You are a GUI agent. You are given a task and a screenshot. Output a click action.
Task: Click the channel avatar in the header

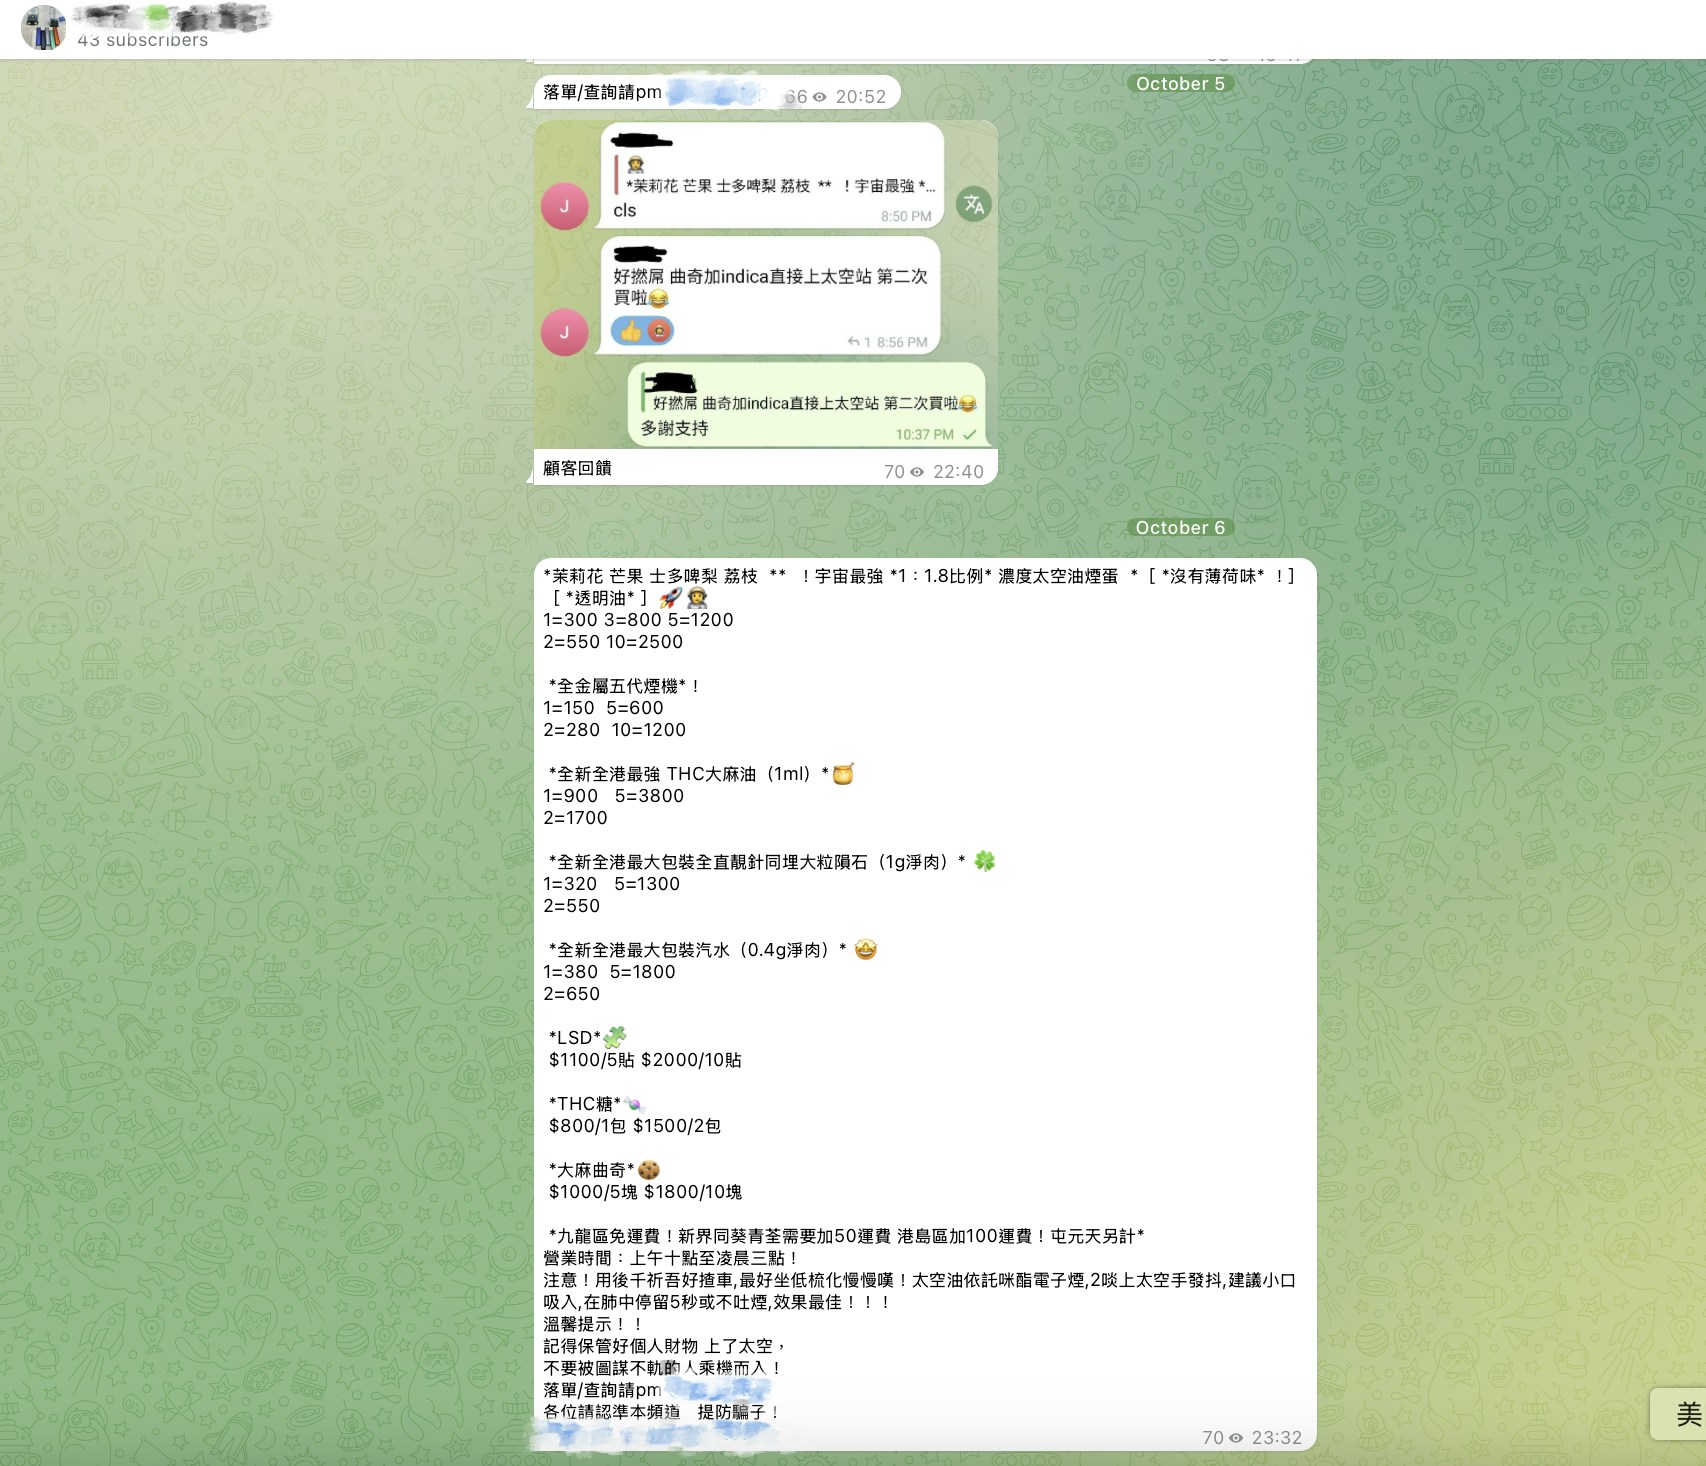(x=43, y=27)
